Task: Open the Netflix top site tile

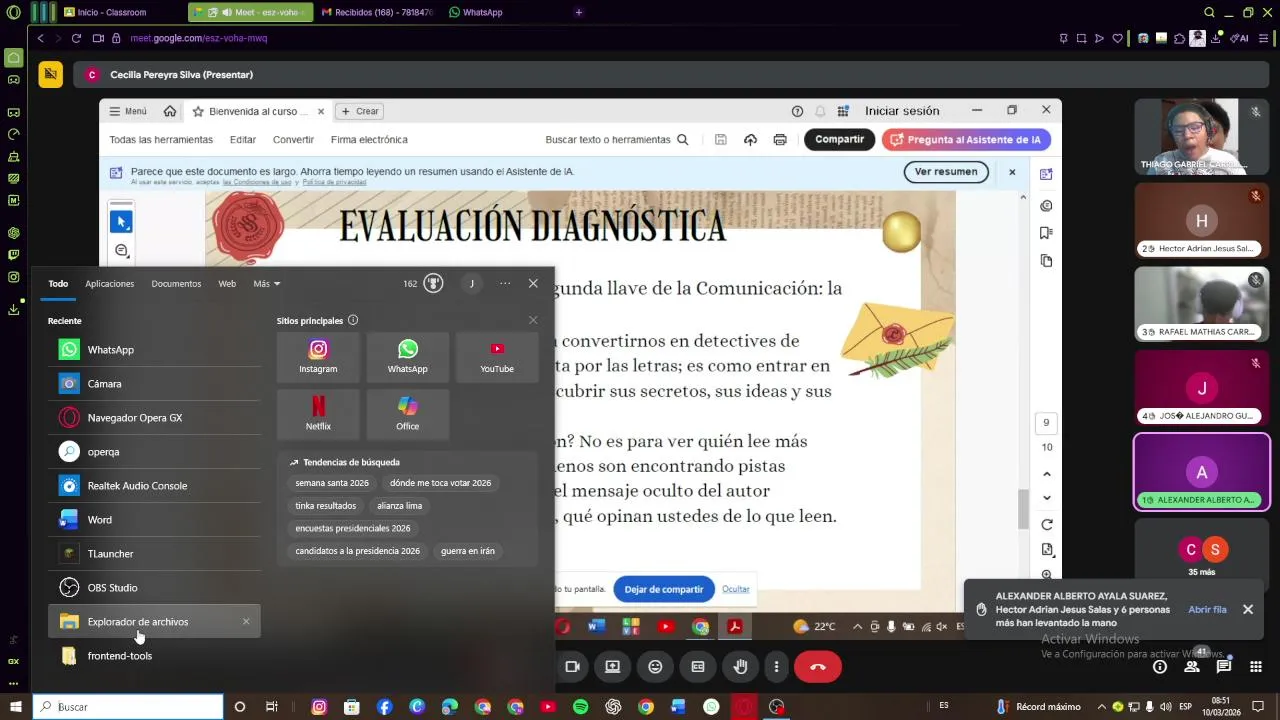Action: 318,414
